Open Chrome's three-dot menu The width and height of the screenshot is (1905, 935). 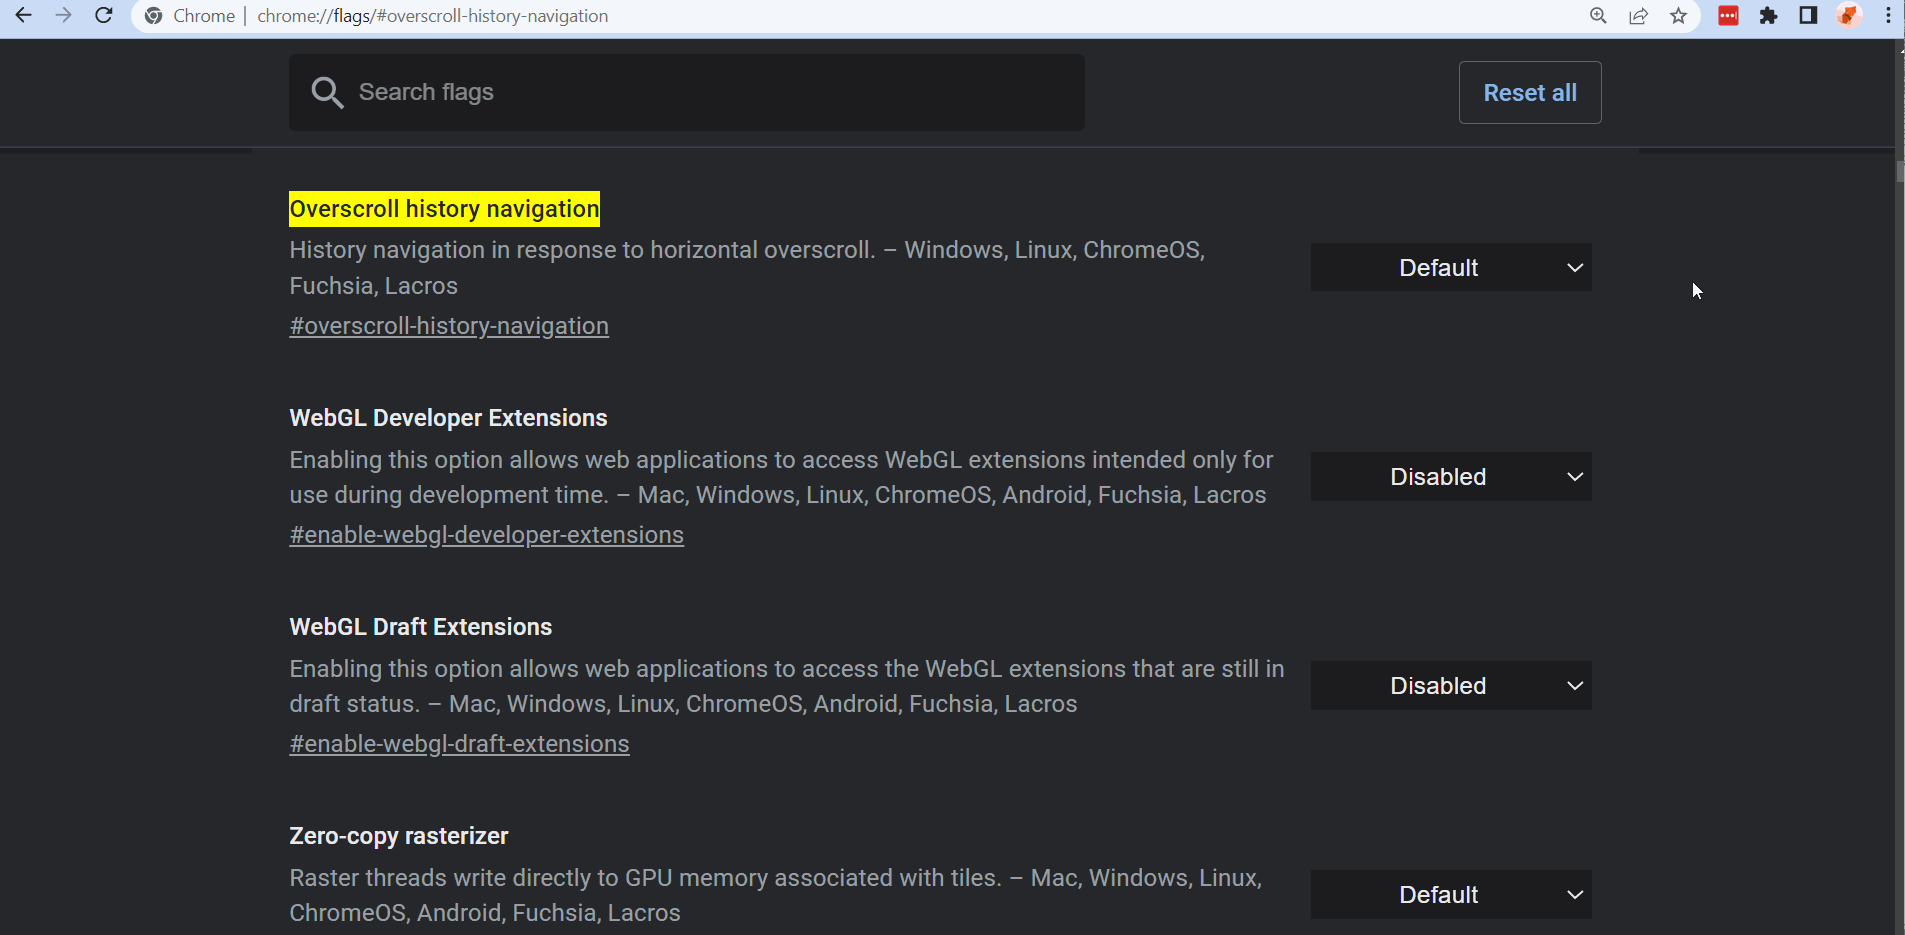click(1887, 16)
